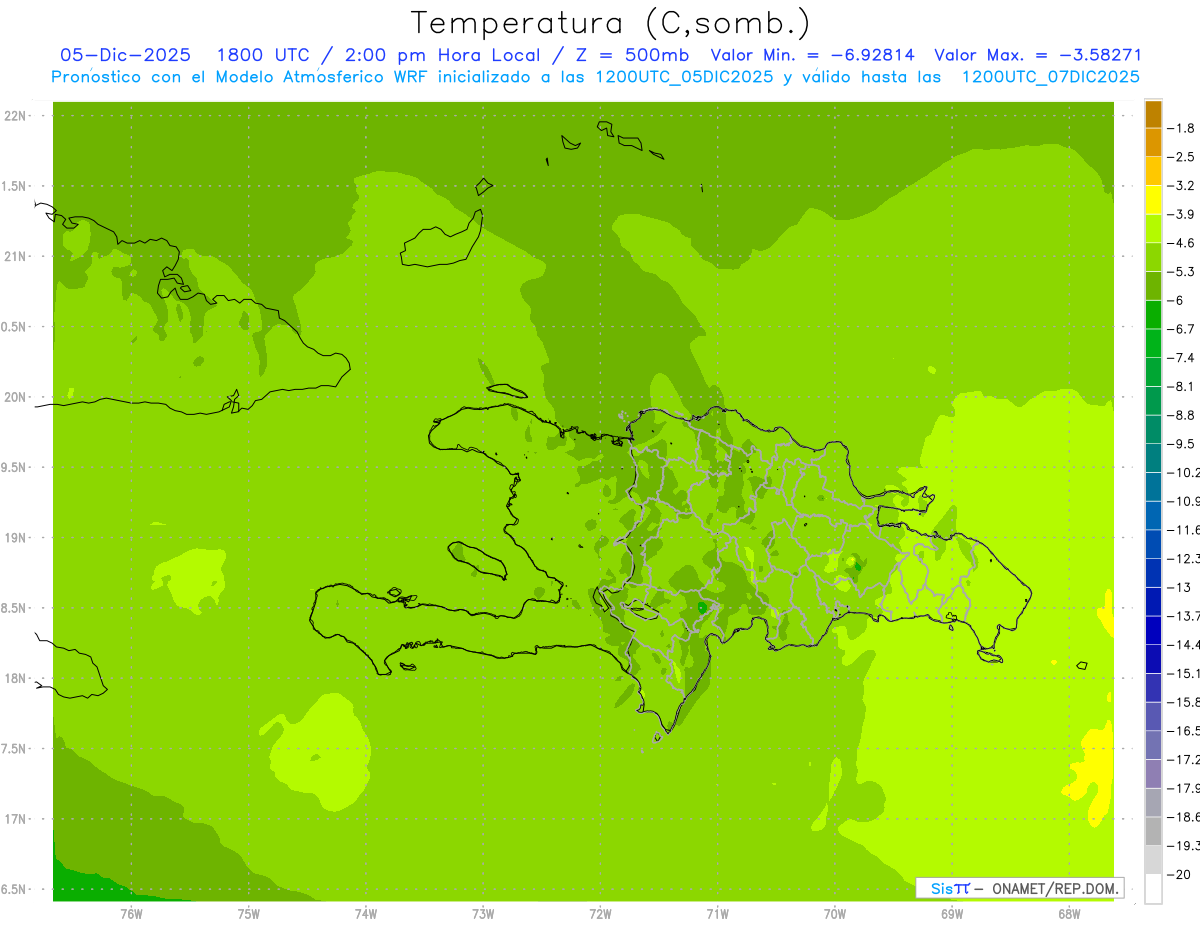Click the "18N" latitude label
Screen dimensions: 1200x927
(x=16, y=678)
